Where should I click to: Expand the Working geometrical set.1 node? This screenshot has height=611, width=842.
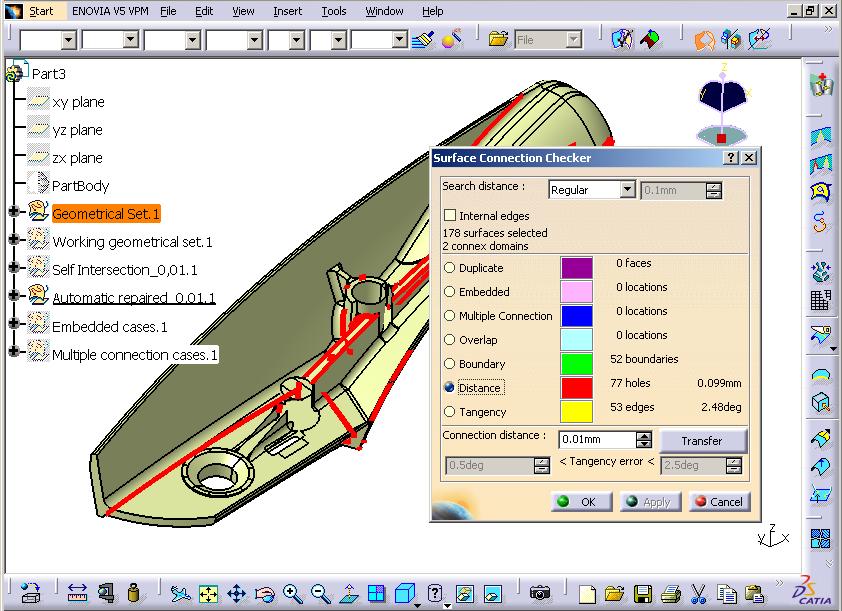tap(14, 239)
